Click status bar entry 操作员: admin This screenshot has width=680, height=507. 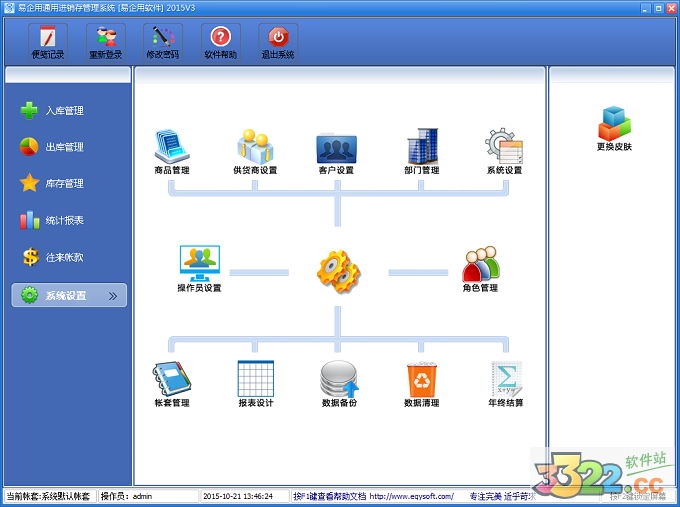coord(126,496)
